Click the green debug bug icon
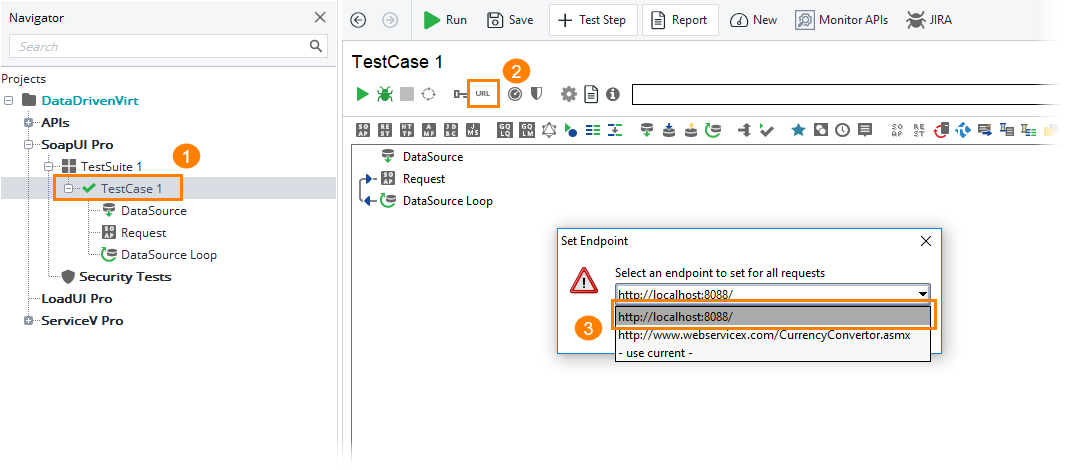Image resolution: width=1065 pixels, height=470 pixels. (x=385, y=94)
